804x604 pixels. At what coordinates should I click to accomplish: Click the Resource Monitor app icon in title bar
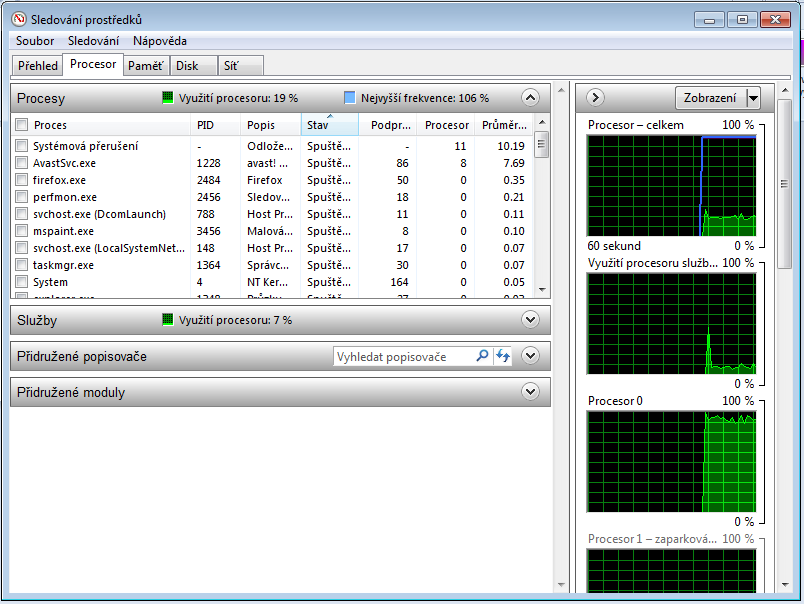[19, 19]
